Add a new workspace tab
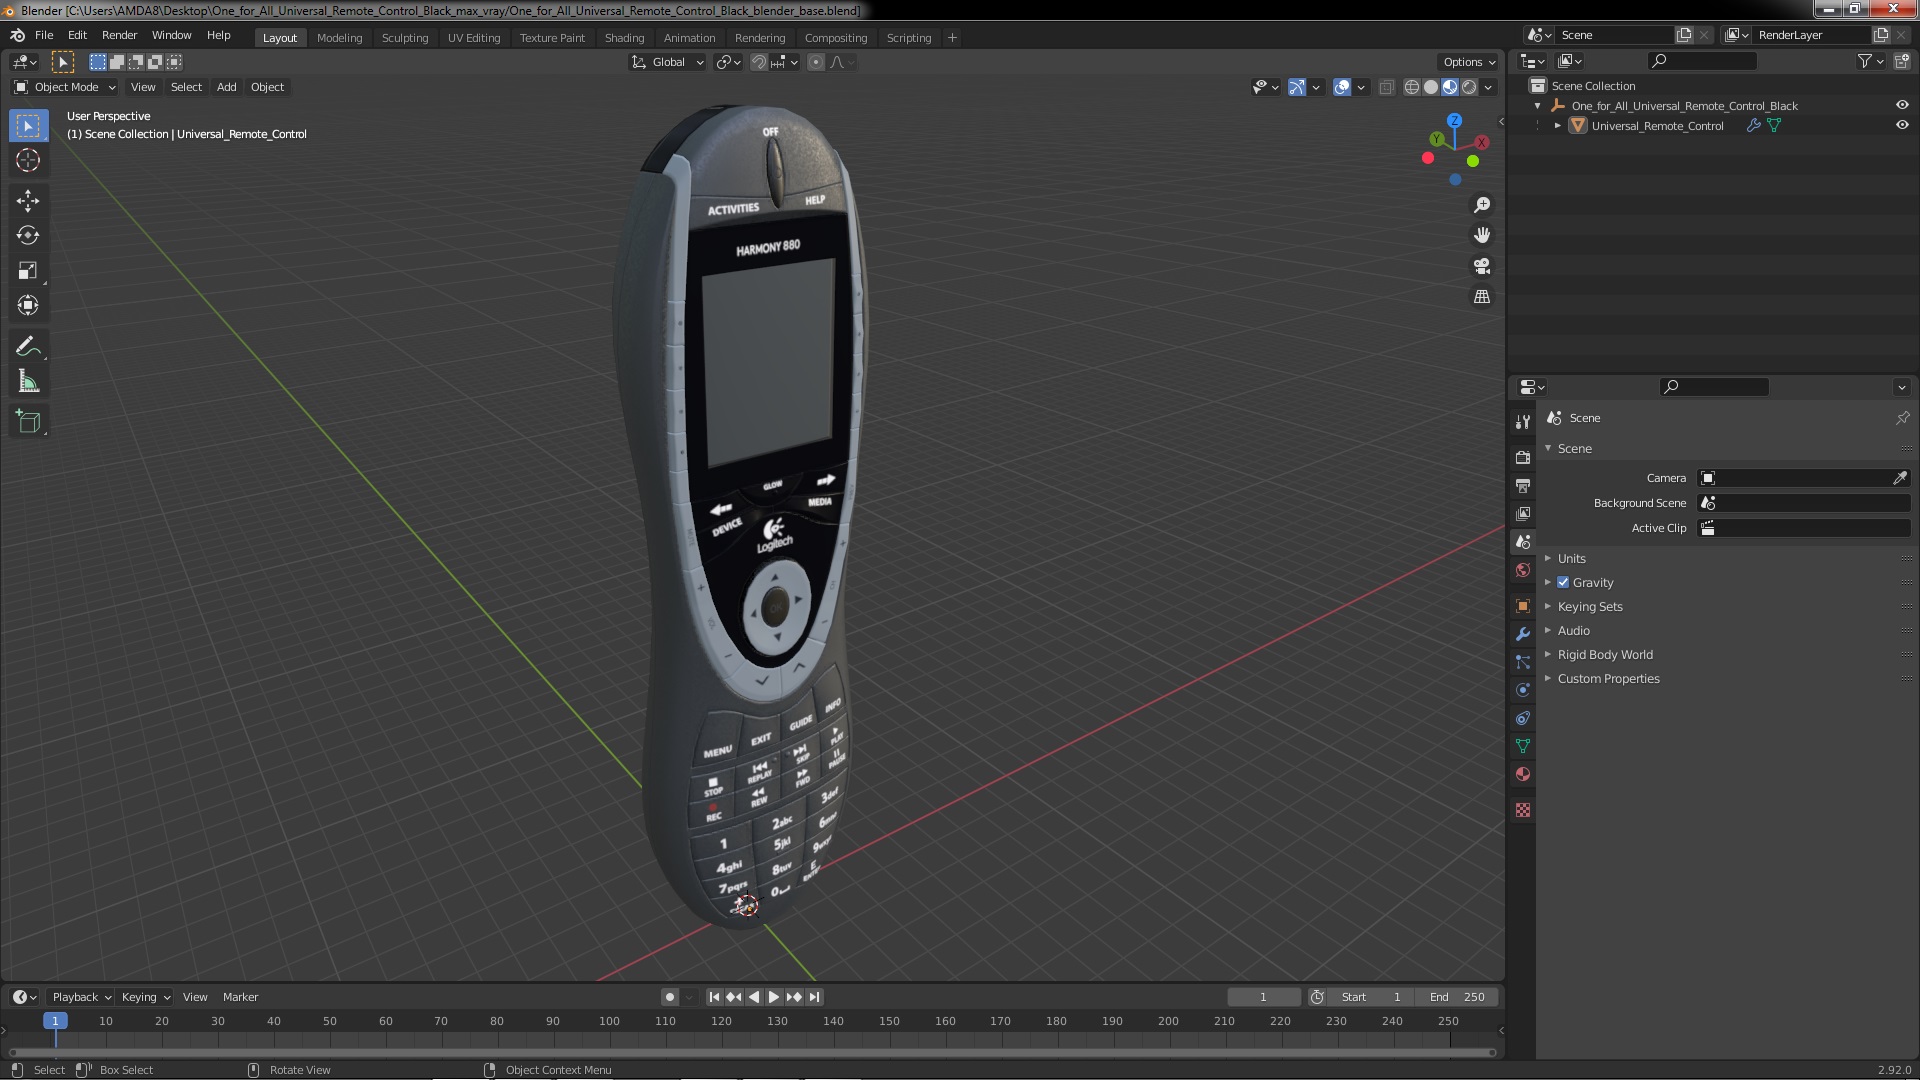 tap(952, 38)
